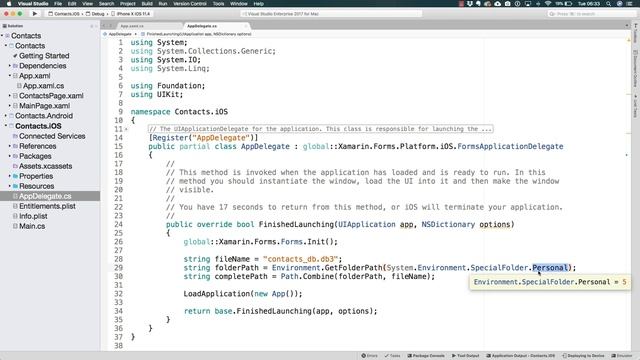Collapse the App.xaml node
This screenshot has height=360, width=640.
(10, 76)
